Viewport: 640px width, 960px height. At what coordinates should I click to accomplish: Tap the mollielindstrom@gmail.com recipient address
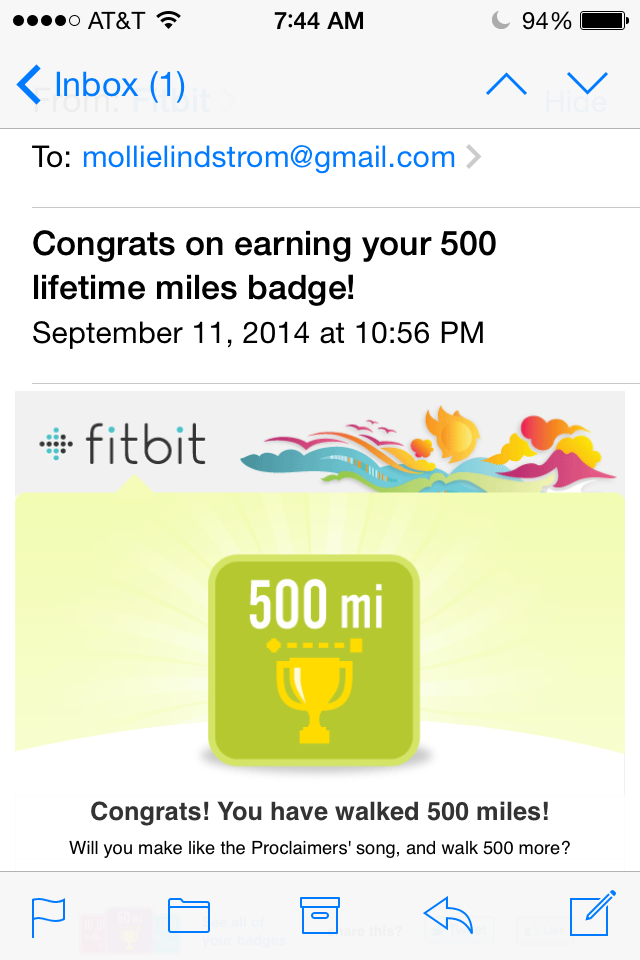(x=268, y=157)
